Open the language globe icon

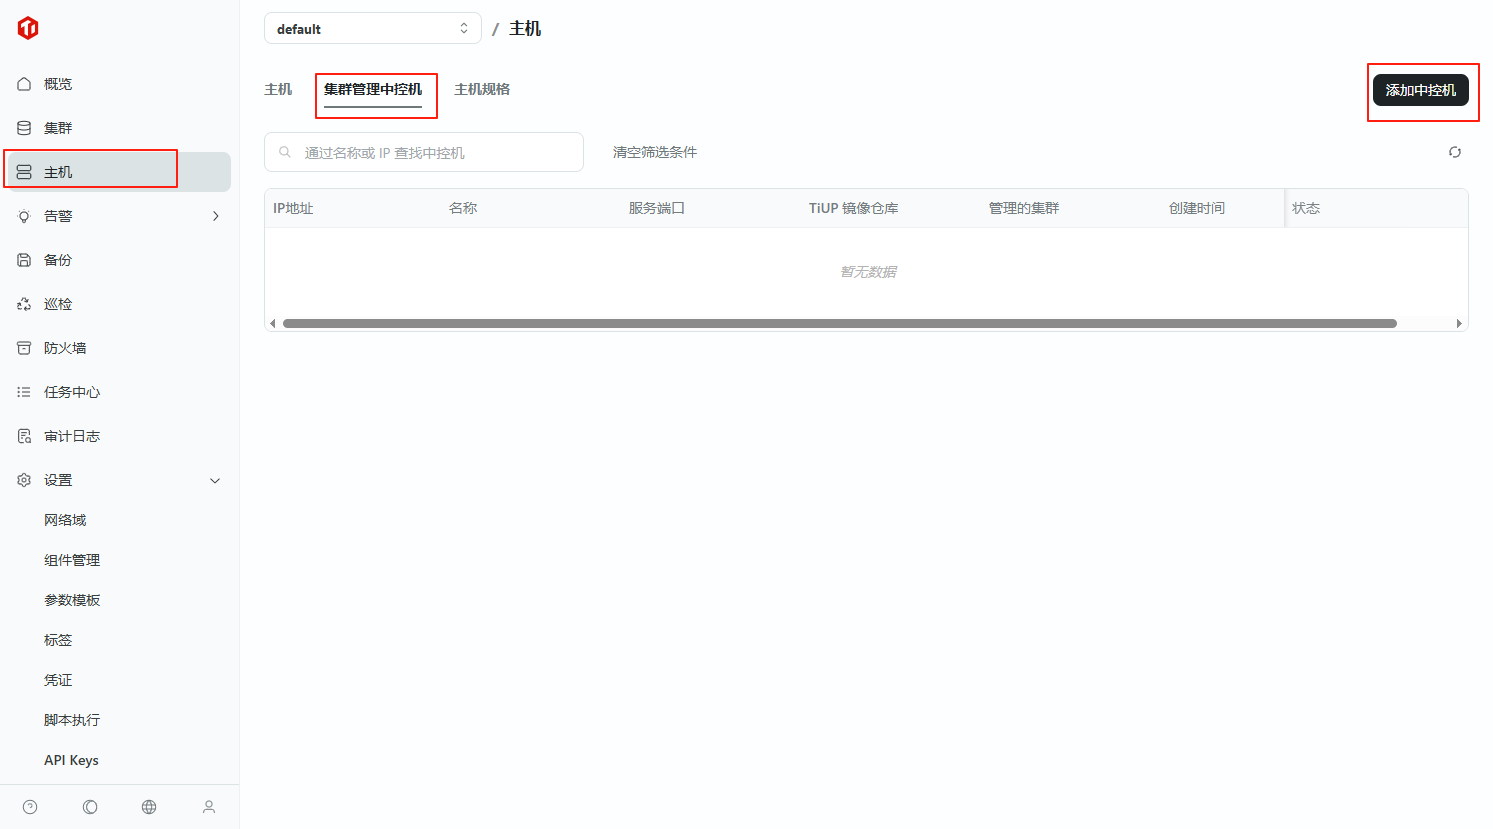[149, 807]
